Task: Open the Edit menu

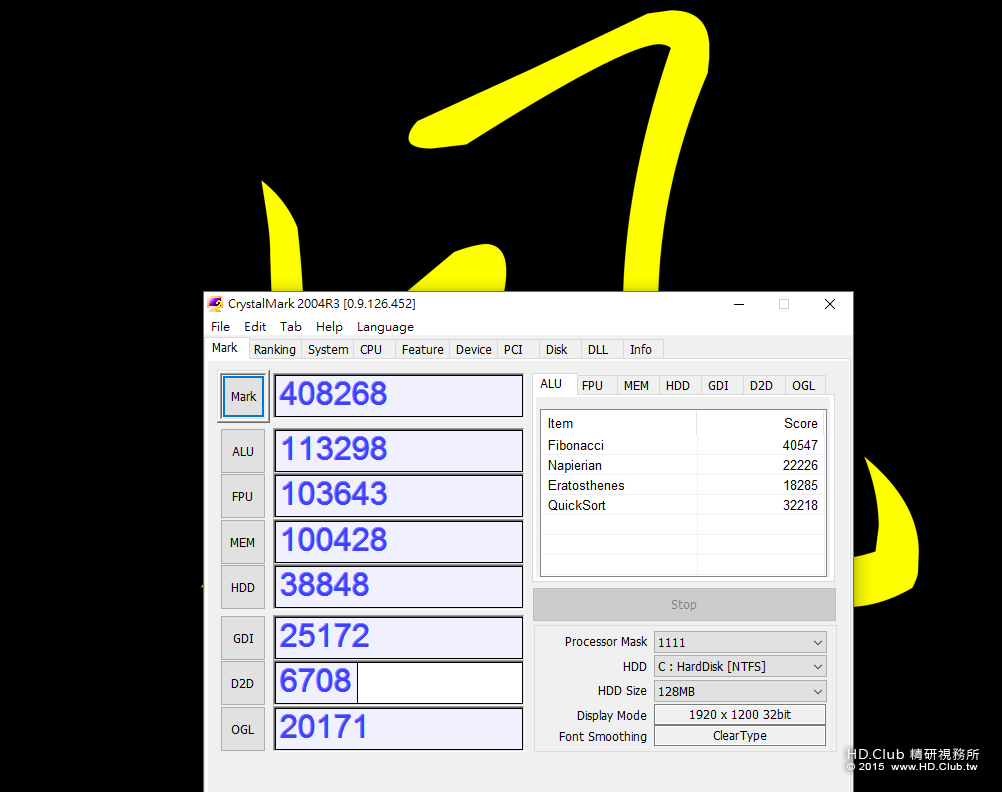Action: coord(255,327)
